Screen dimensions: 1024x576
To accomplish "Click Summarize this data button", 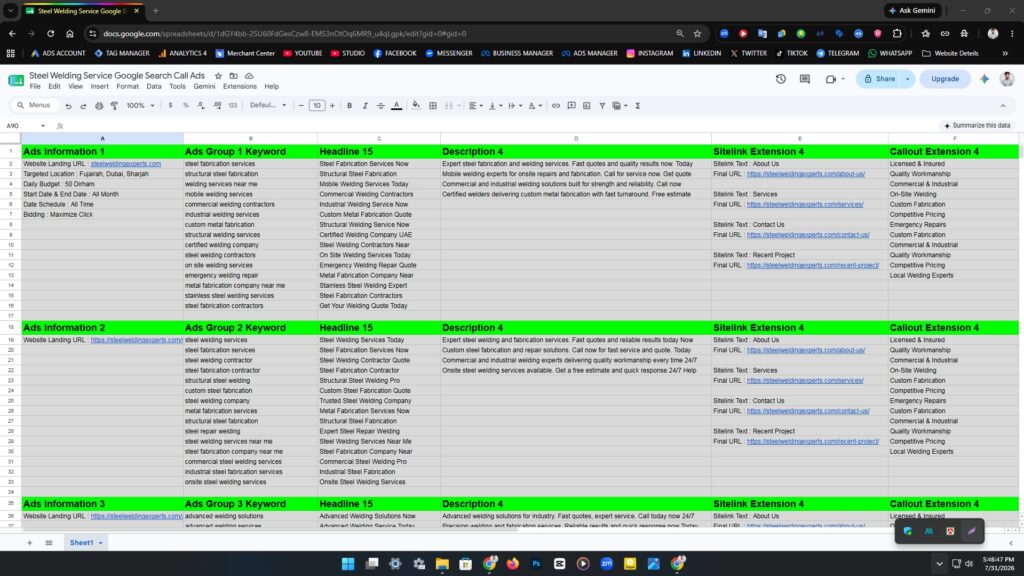I will click(x=977, y=125).
